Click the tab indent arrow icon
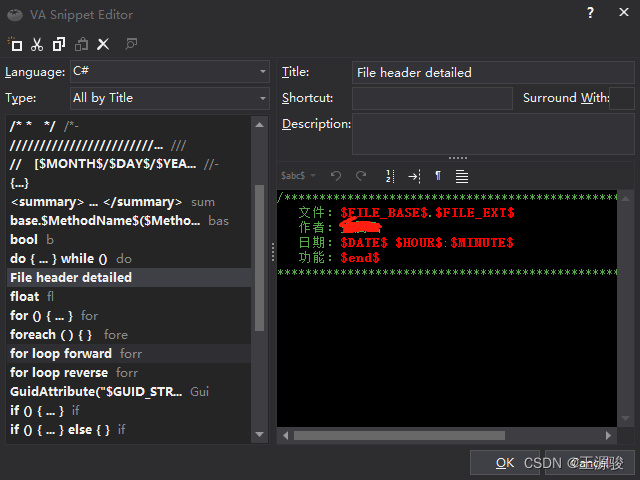Viewport: 640px width, 480px height. [414, 176]
